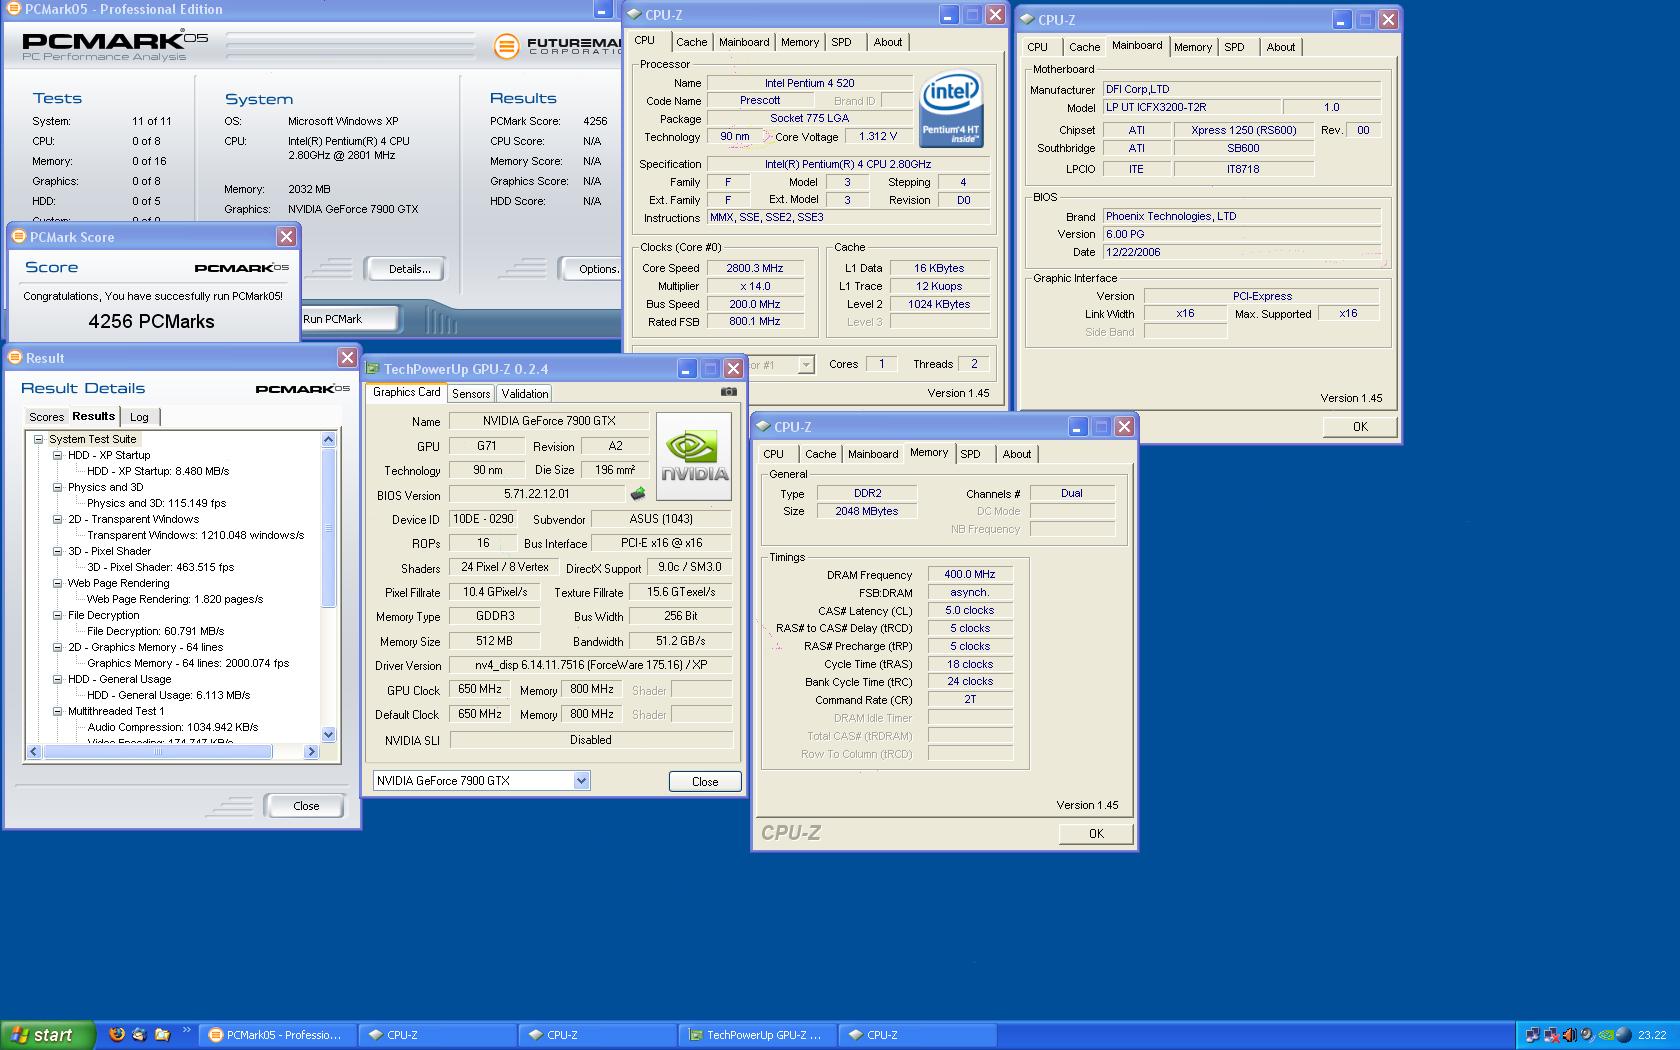1680x1050 pixels.
Task: Click the Intel Pentium 4 HT logo in CPU-Z
Action: click(x=951, y=109)
